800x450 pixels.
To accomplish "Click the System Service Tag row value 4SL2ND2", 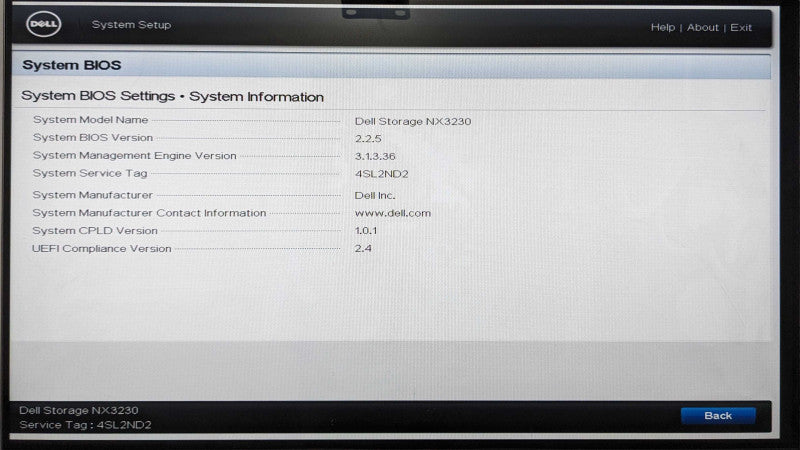I will tap(382, 174).
